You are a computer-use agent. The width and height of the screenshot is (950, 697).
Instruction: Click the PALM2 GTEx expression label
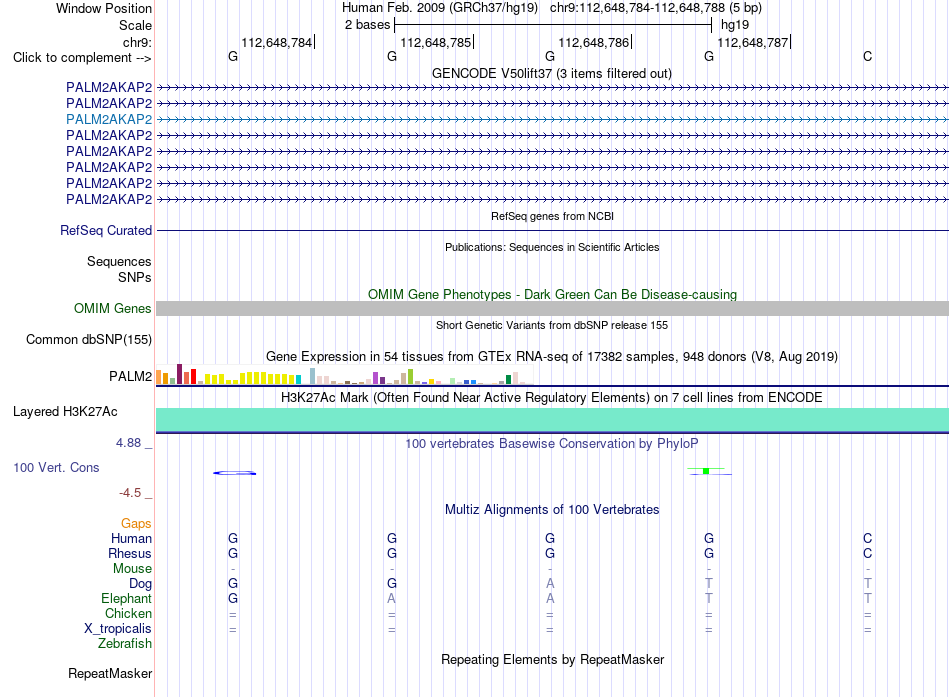(130, 376)
